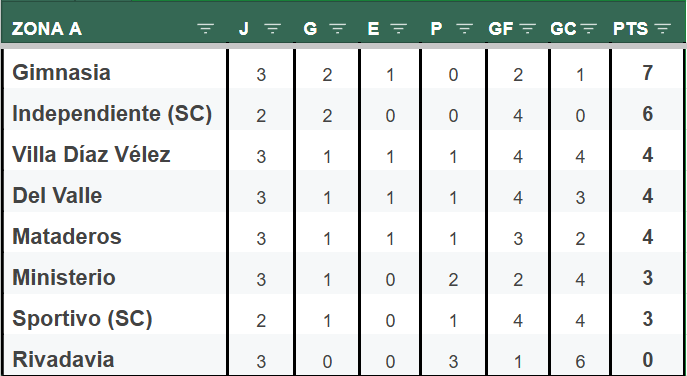
Task: Select the Sportivo (SC) team cell
Action: pos(115,319)
